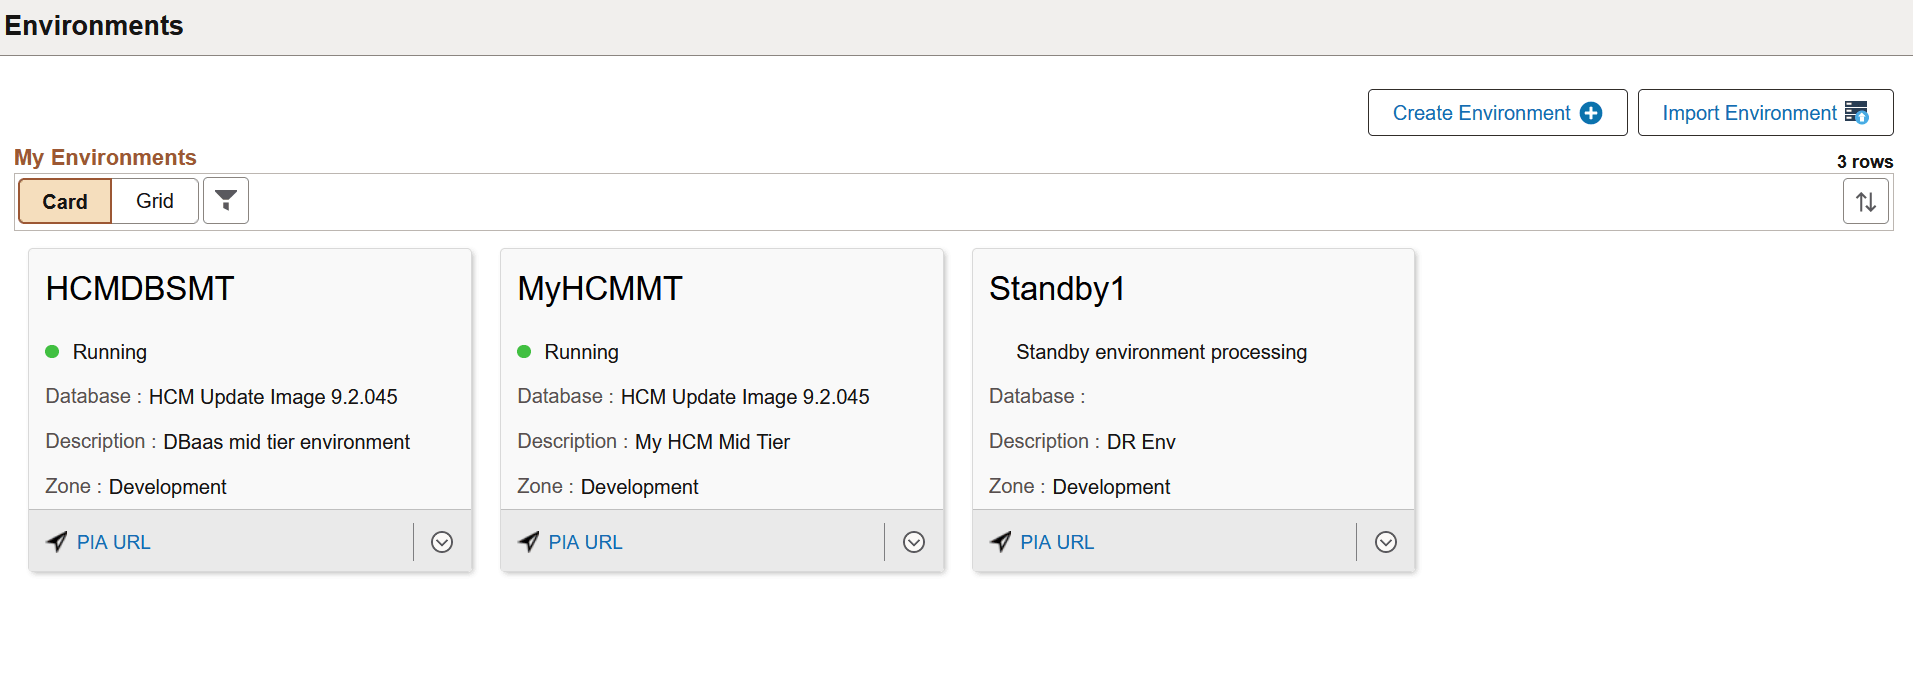This screenshot has height=694, width=1913.
Task: Open the related actions menu on HCMDBSMT
Action: [x=441, y=541]
